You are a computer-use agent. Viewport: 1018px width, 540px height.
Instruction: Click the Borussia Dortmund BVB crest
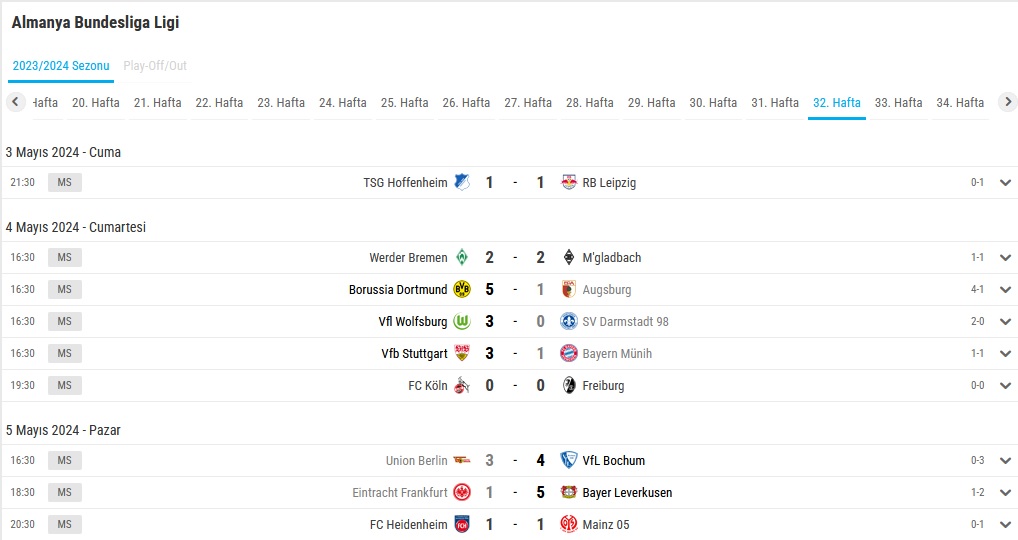(x=462, y=289)
